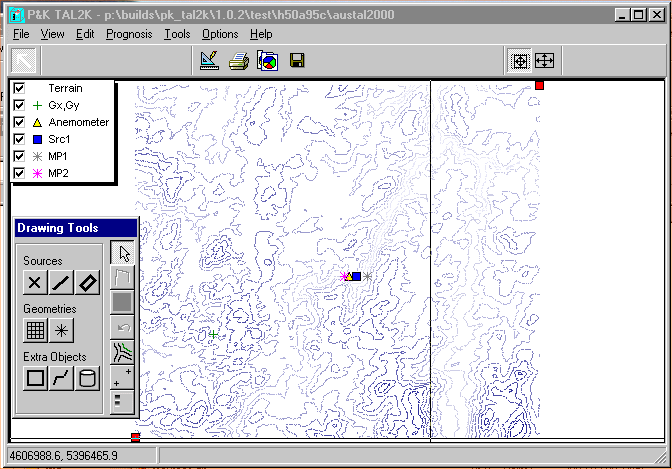Click the blue Src1 marker on map

357,277
